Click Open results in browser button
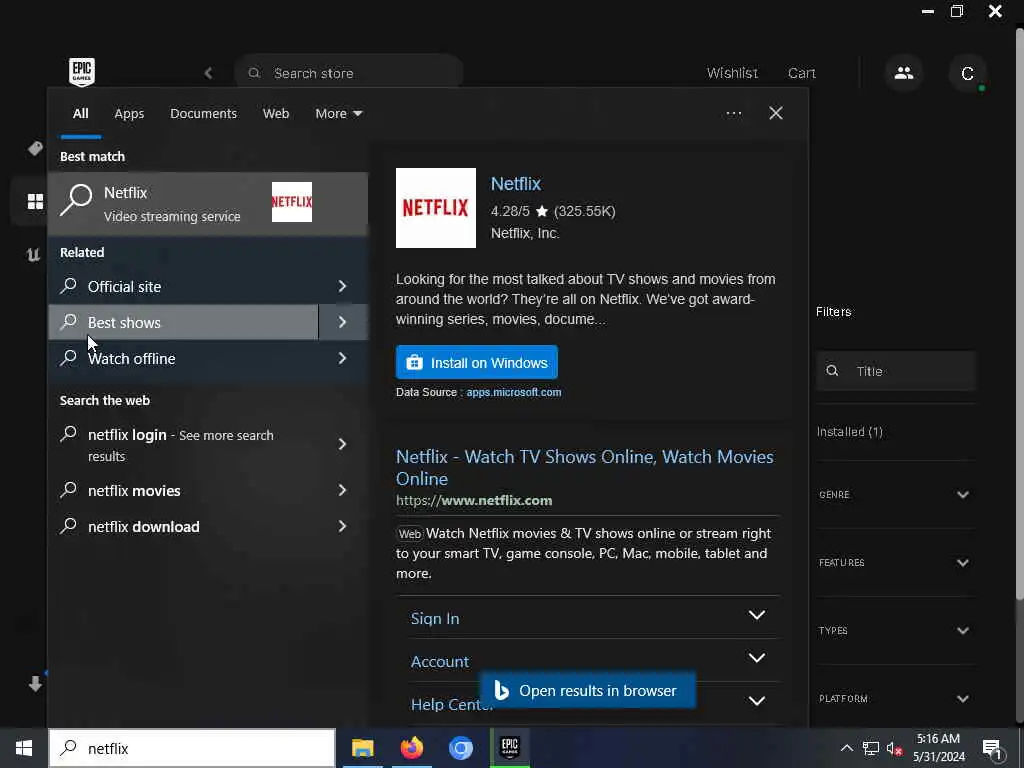This screenshot has width=1024, height=768. point(587,690)
